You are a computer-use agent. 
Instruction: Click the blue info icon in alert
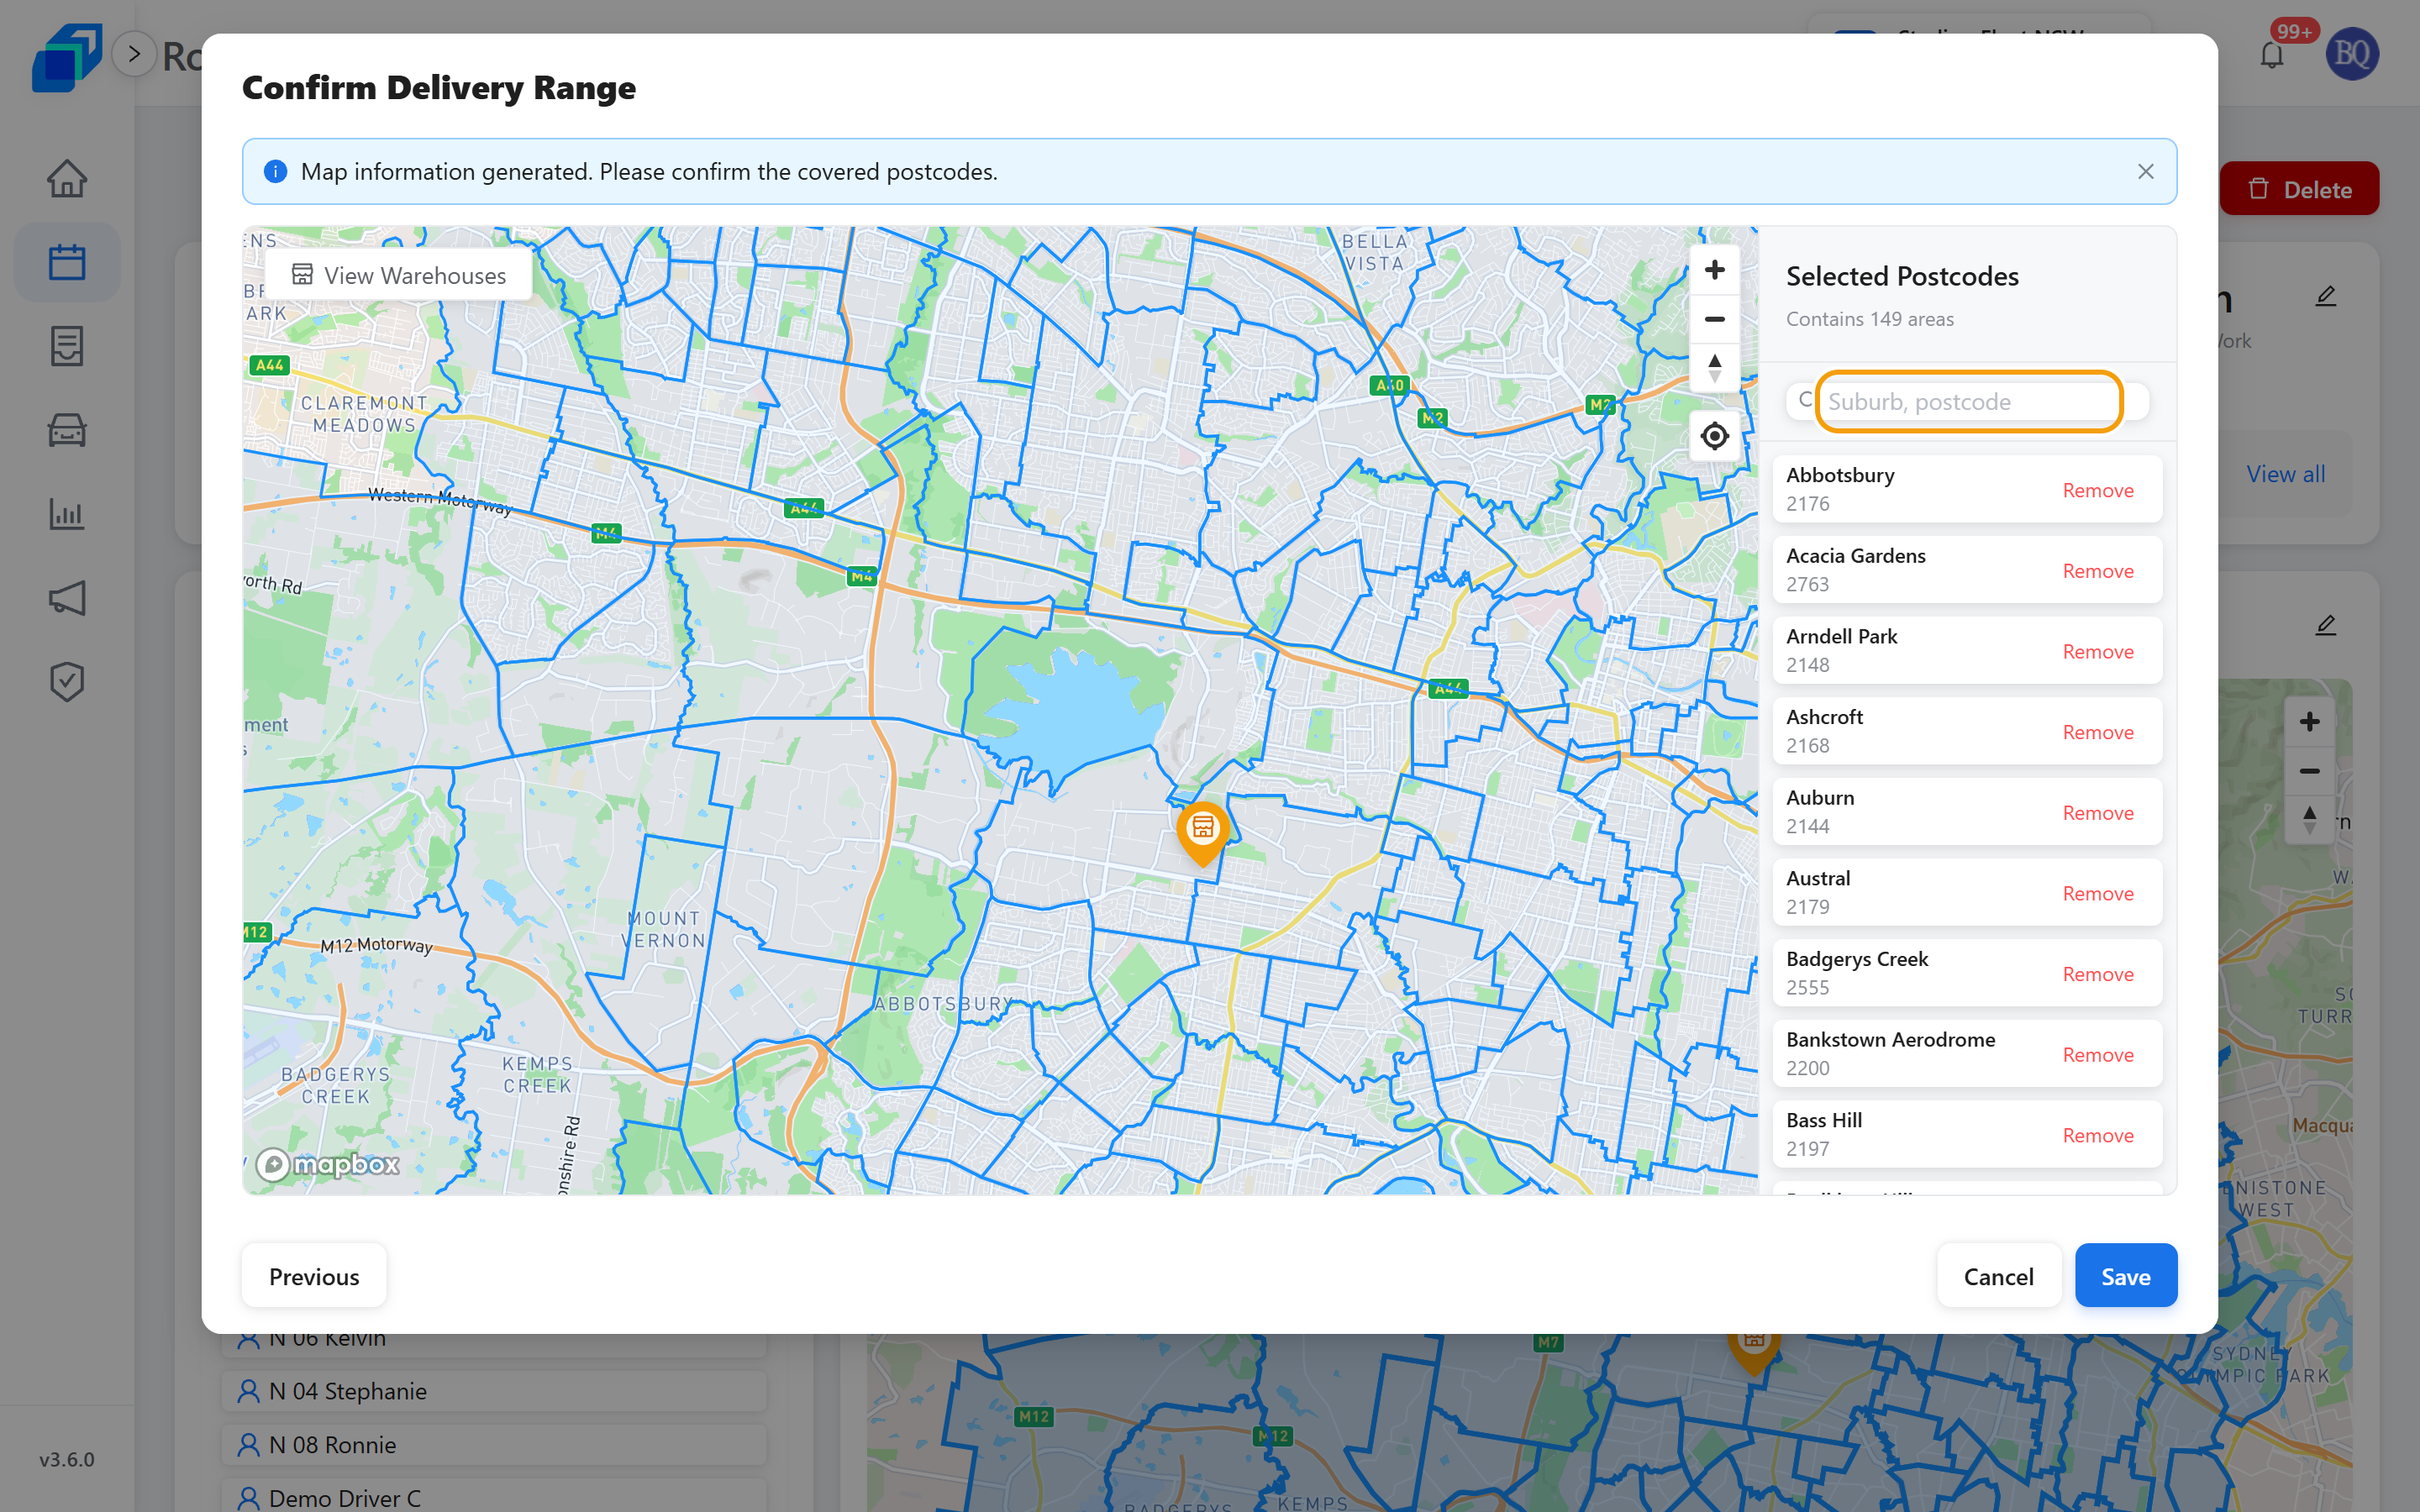pos(275,171)
